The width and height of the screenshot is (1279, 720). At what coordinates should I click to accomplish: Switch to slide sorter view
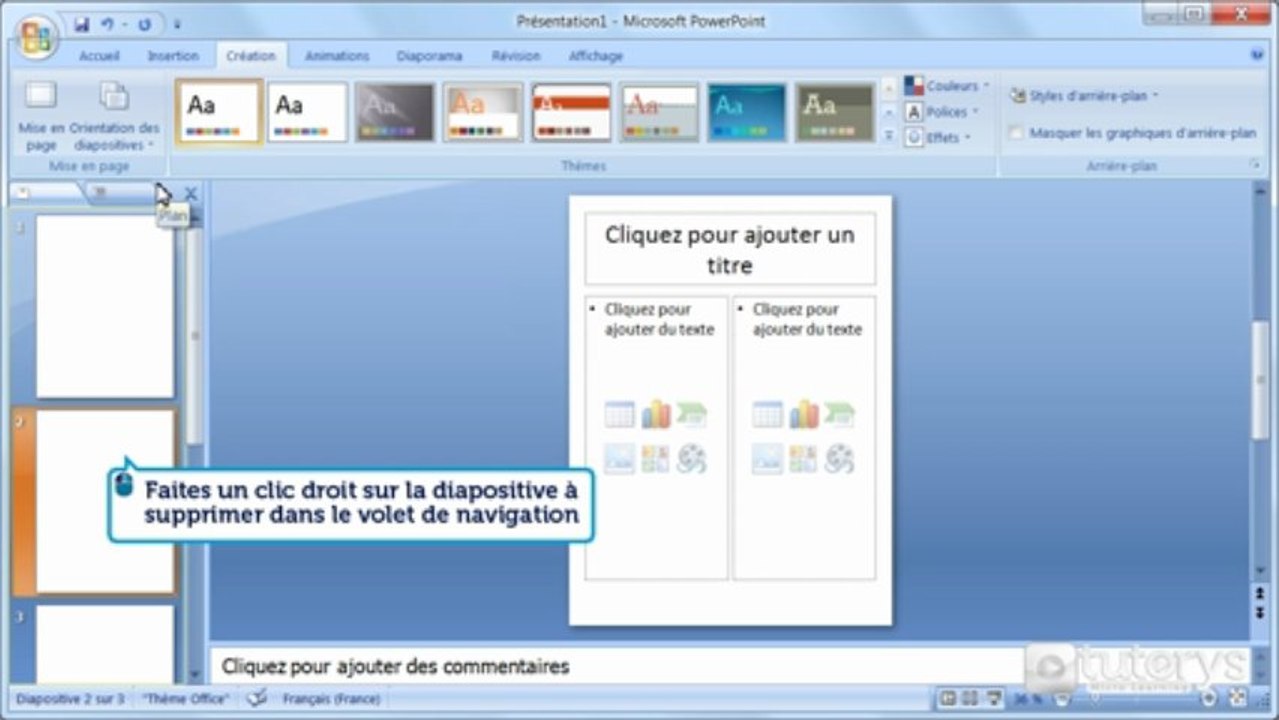coord(970,698)
